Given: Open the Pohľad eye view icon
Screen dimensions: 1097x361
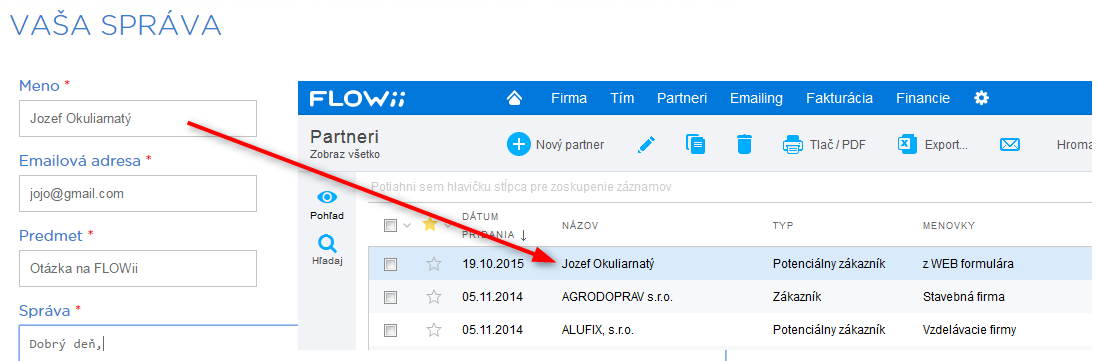Looking at the screenshot, I should tap(327, 197).
